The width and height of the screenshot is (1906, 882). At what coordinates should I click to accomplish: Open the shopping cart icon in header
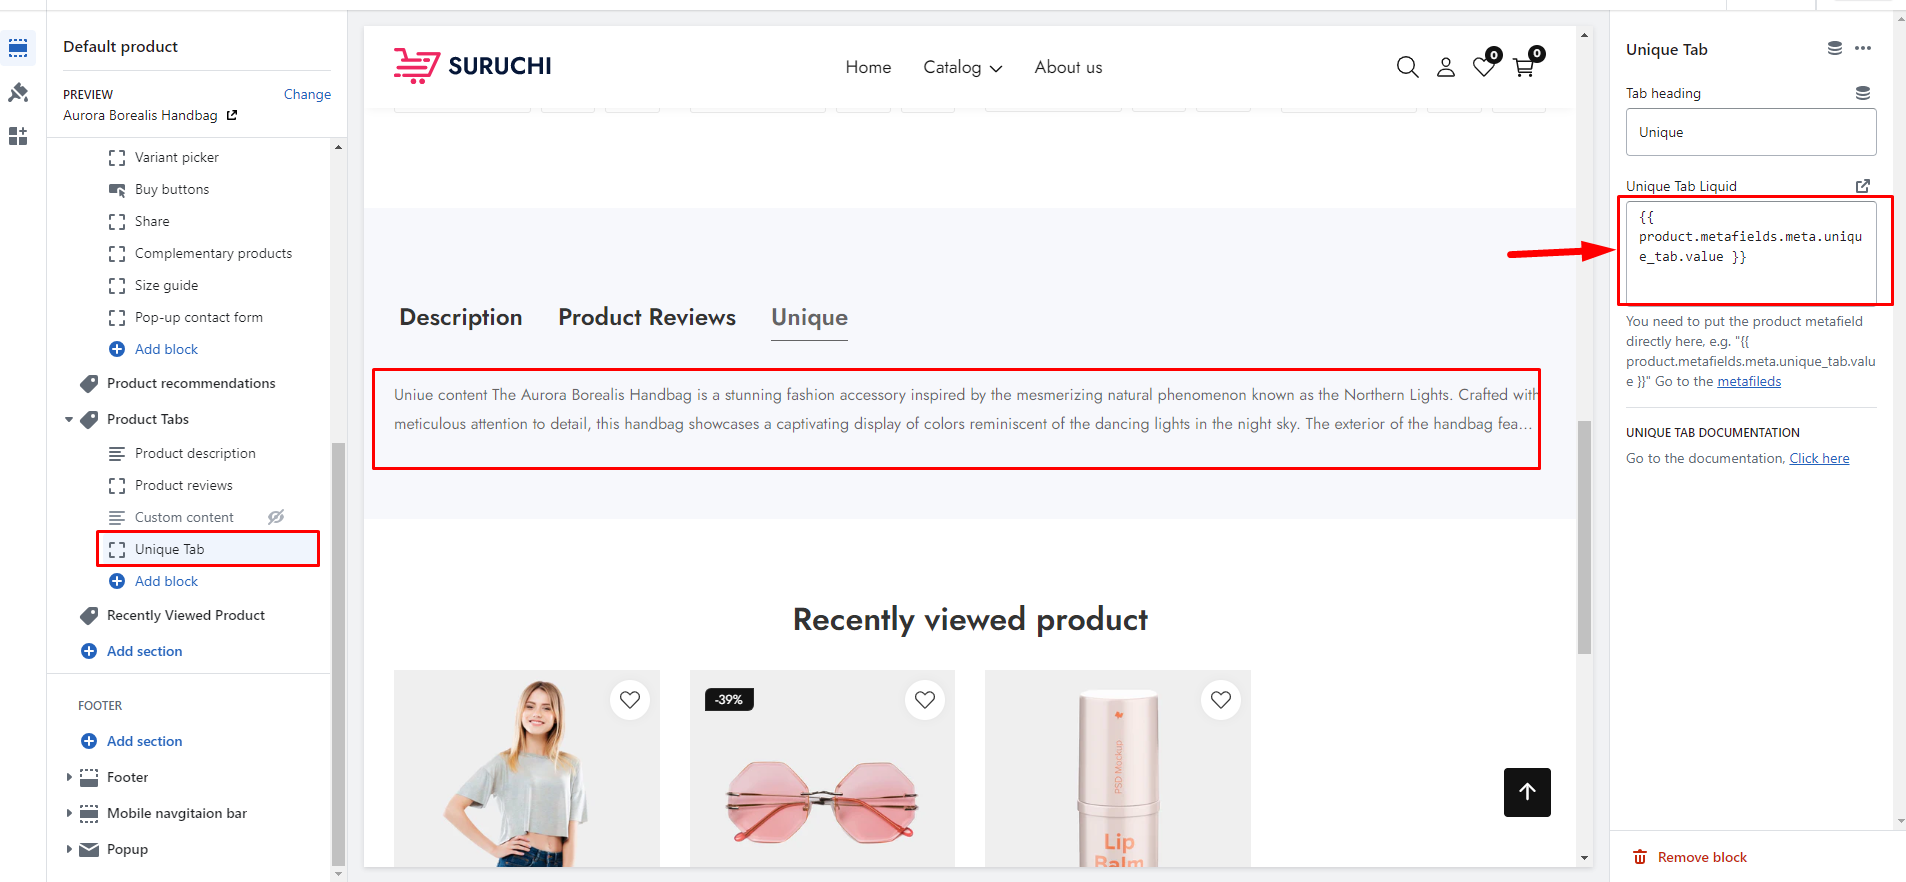[1524, 67]
